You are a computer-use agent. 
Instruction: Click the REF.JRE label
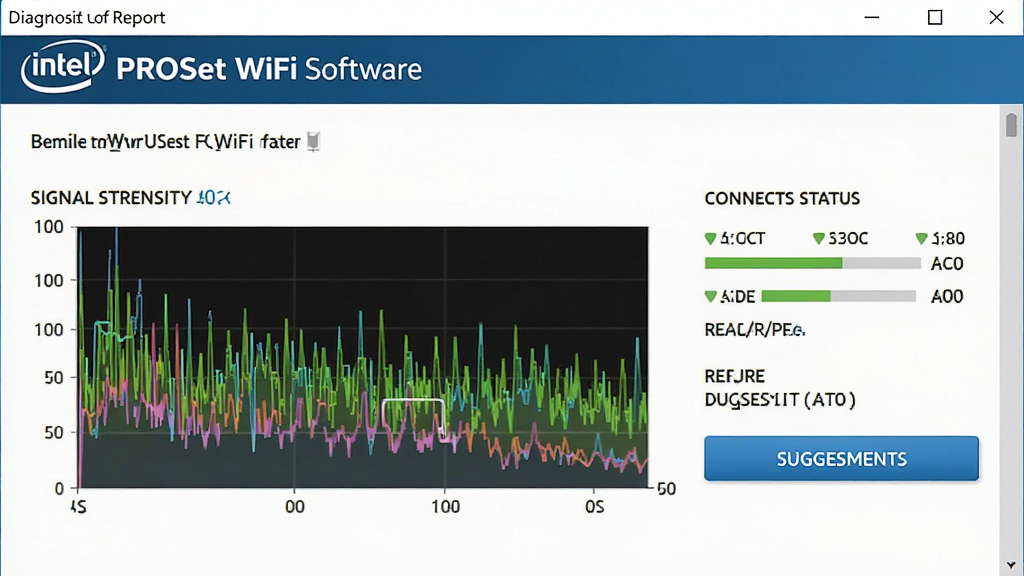(x=734, y=376)
